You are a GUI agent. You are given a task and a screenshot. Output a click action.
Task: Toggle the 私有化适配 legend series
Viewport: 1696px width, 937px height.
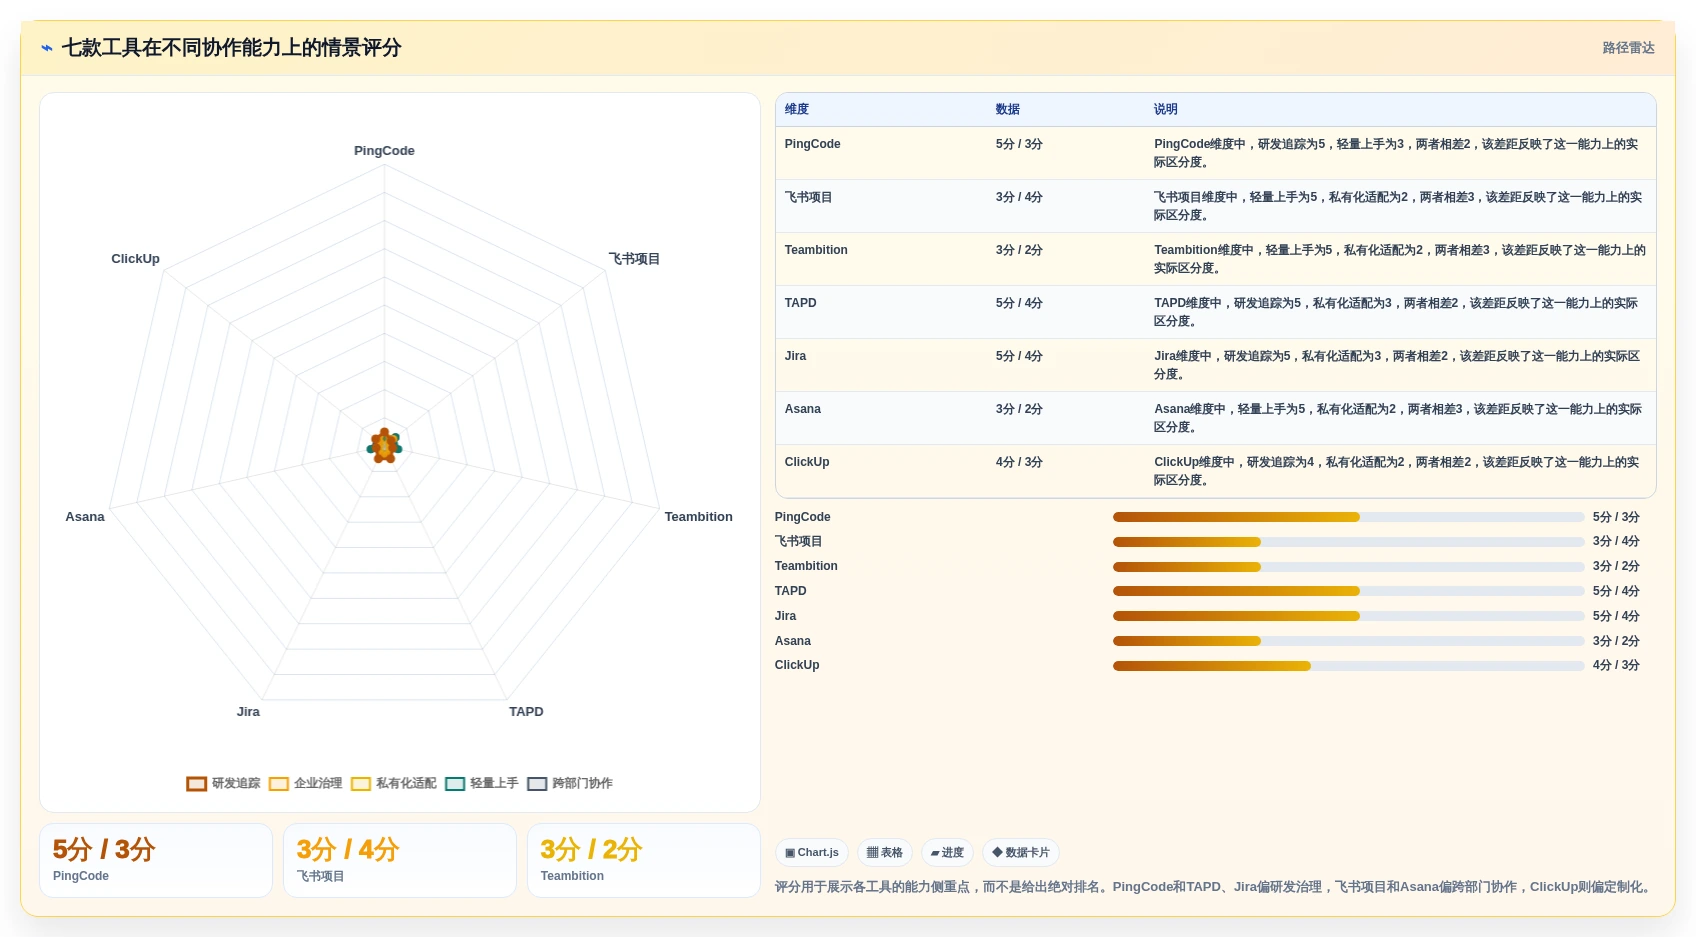click(394, 783)
